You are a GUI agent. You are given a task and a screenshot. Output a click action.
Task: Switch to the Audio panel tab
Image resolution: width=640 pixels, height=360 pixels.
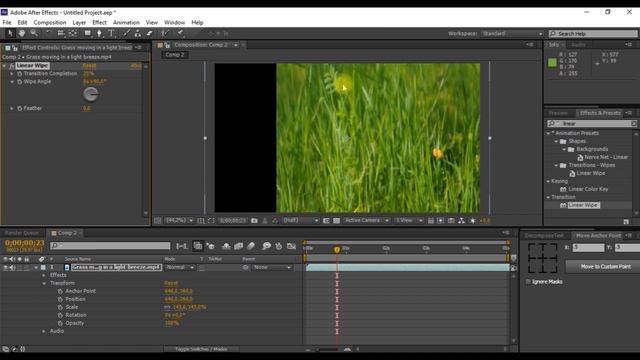[x=578, y=44]
